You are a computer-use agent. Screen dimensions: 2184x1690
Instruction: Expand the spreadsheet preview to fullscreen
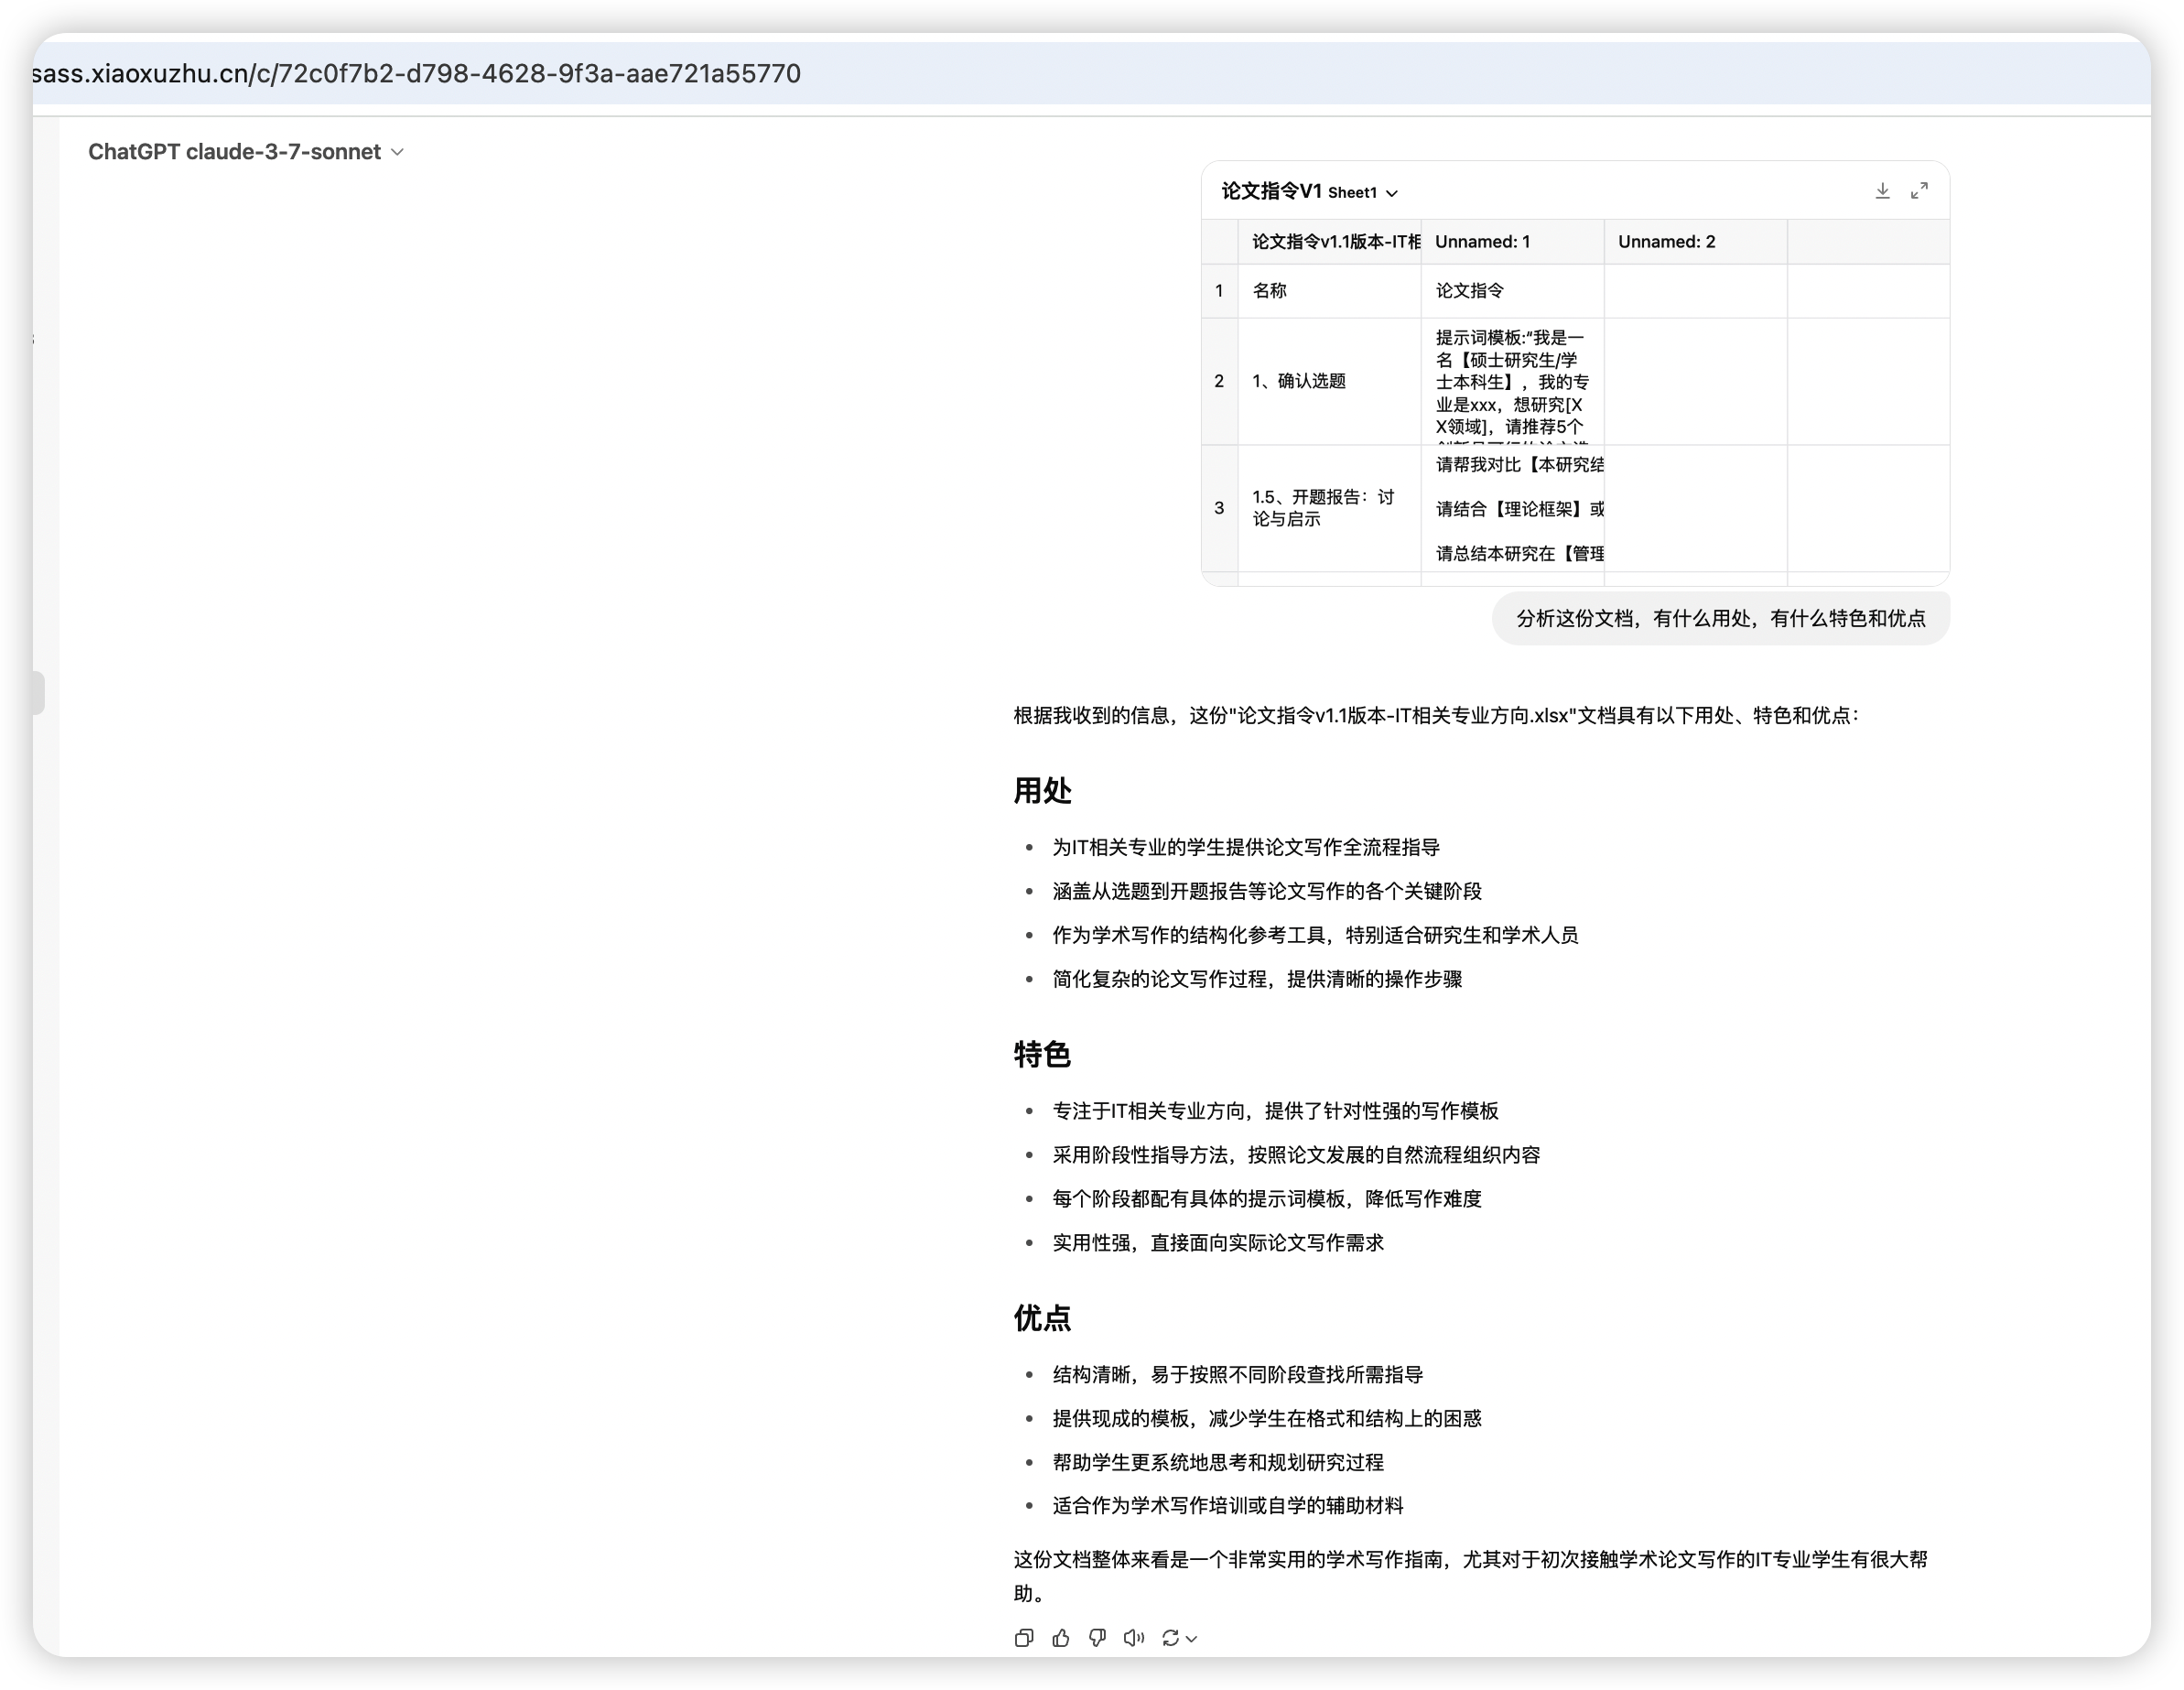(x=1919, y=191)
